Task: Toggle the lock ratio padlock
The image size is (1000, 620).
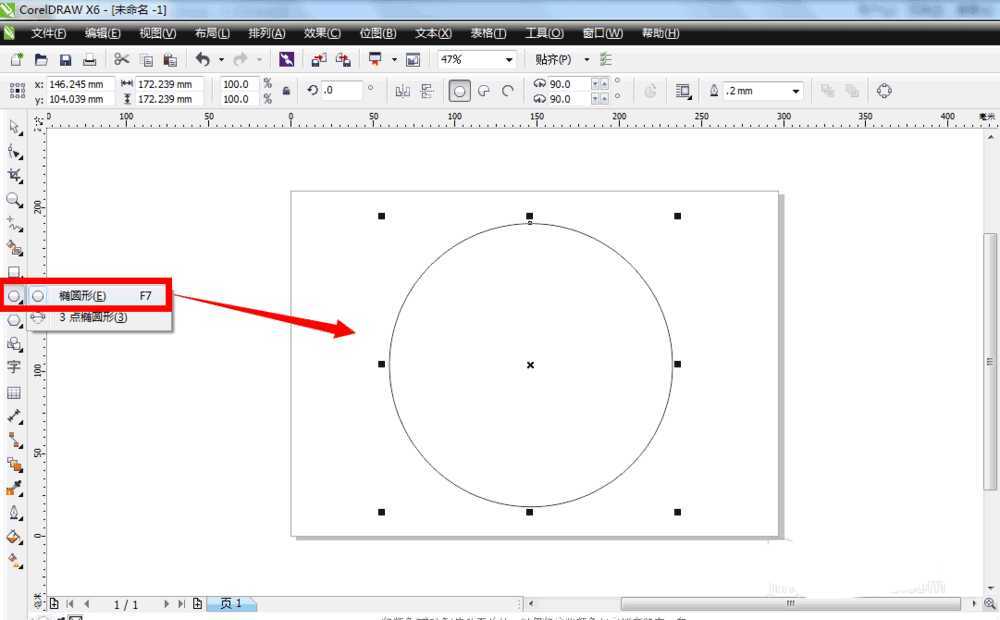Action: point(286,91)
